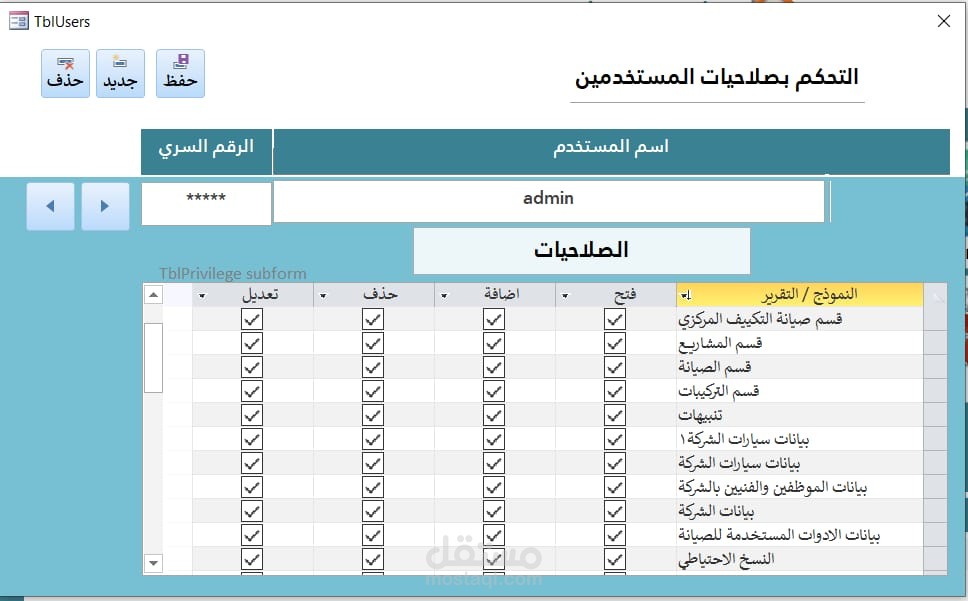
Task: Toggle فتح checkbox for قسم صيانة التكييف المركزي
Action: click(x=615, y=319)
